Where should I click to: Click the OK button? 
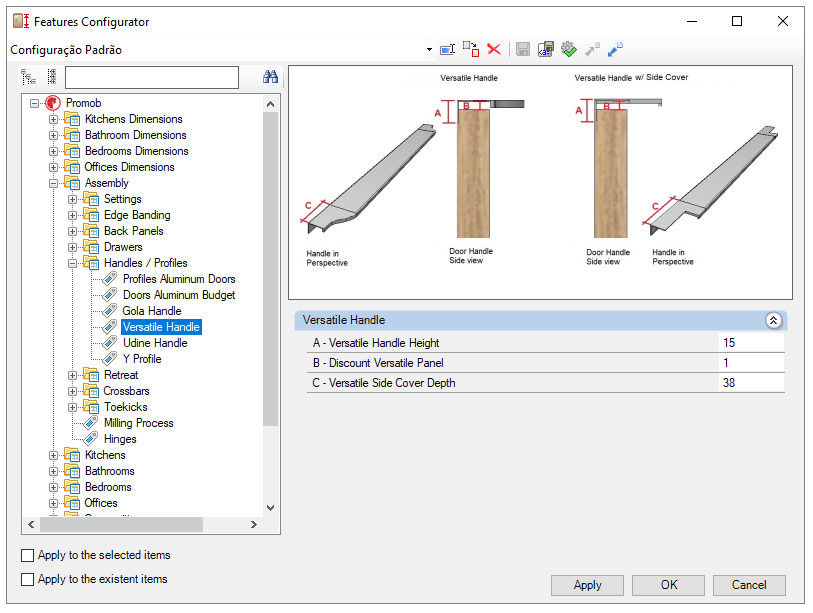coord(668,586)
